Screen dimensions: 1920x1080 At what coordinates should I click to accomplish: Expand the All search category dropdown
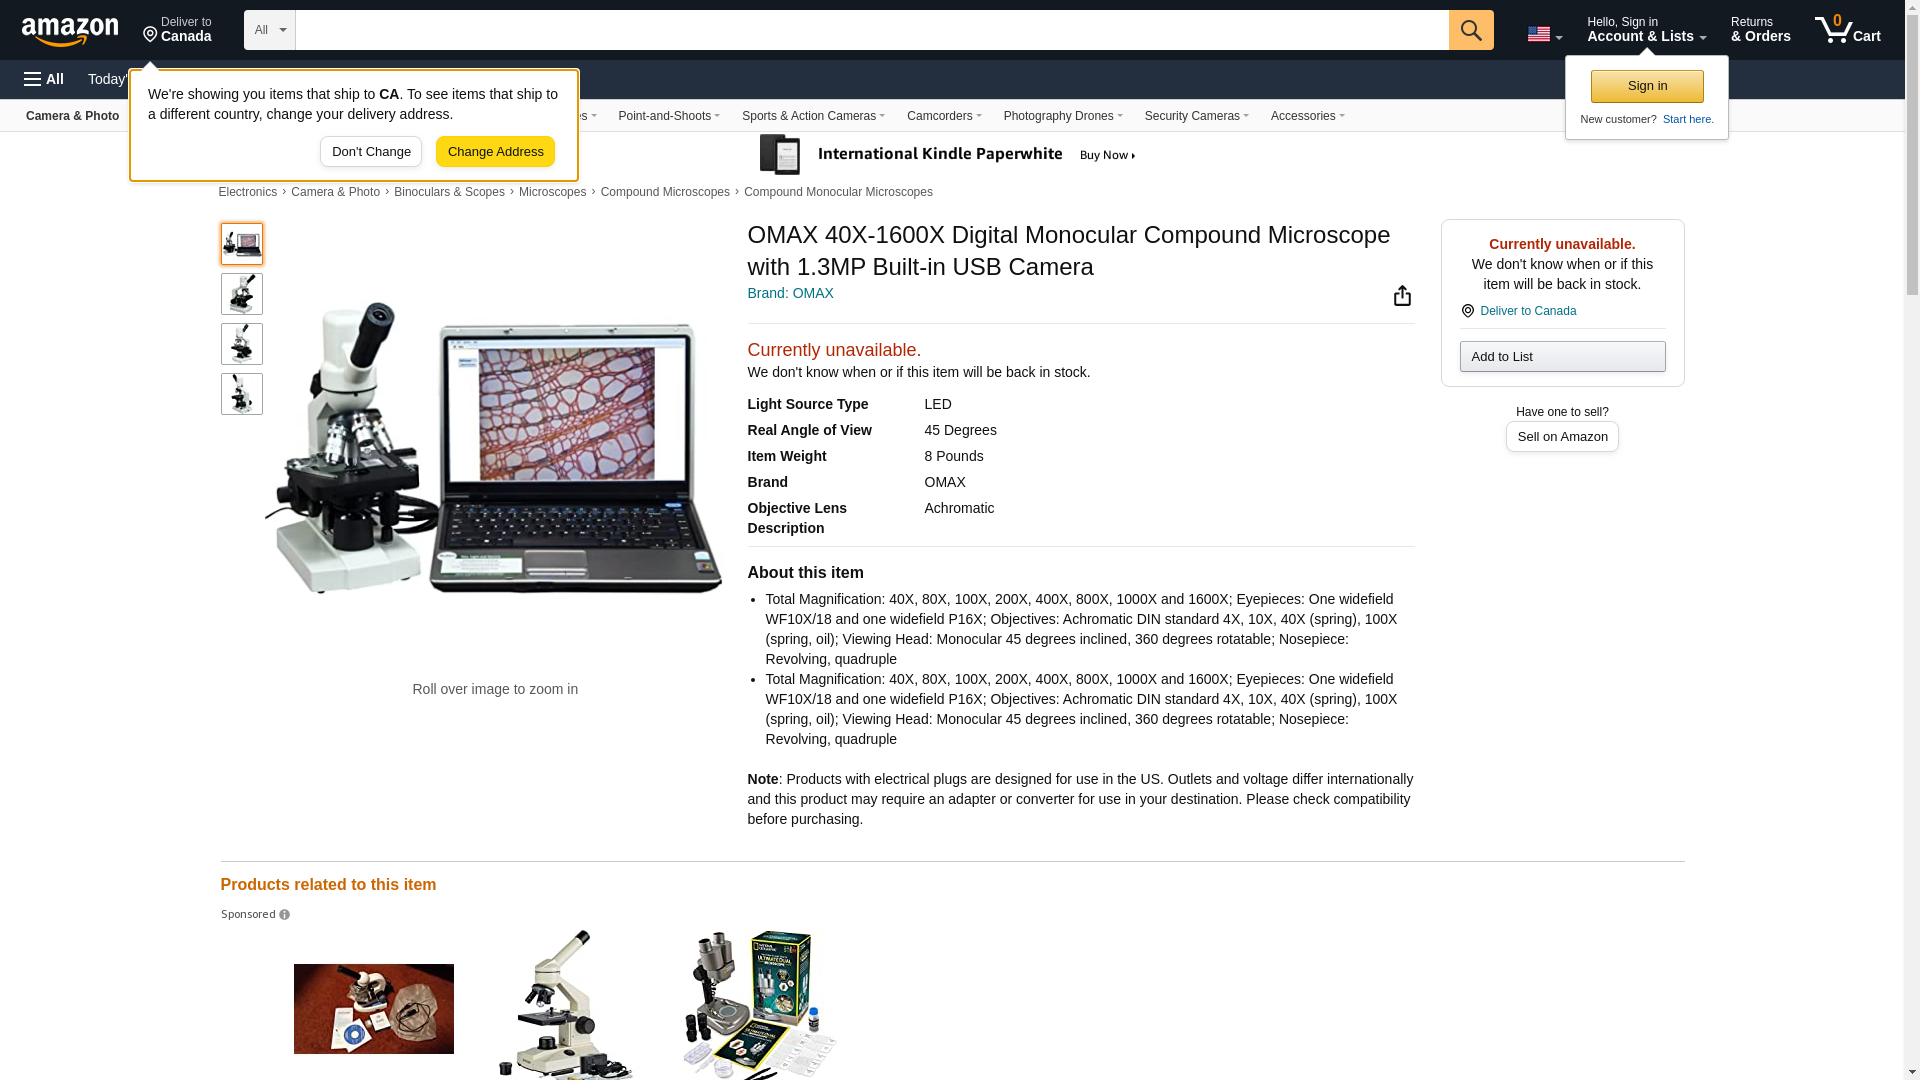coord(269,30)
